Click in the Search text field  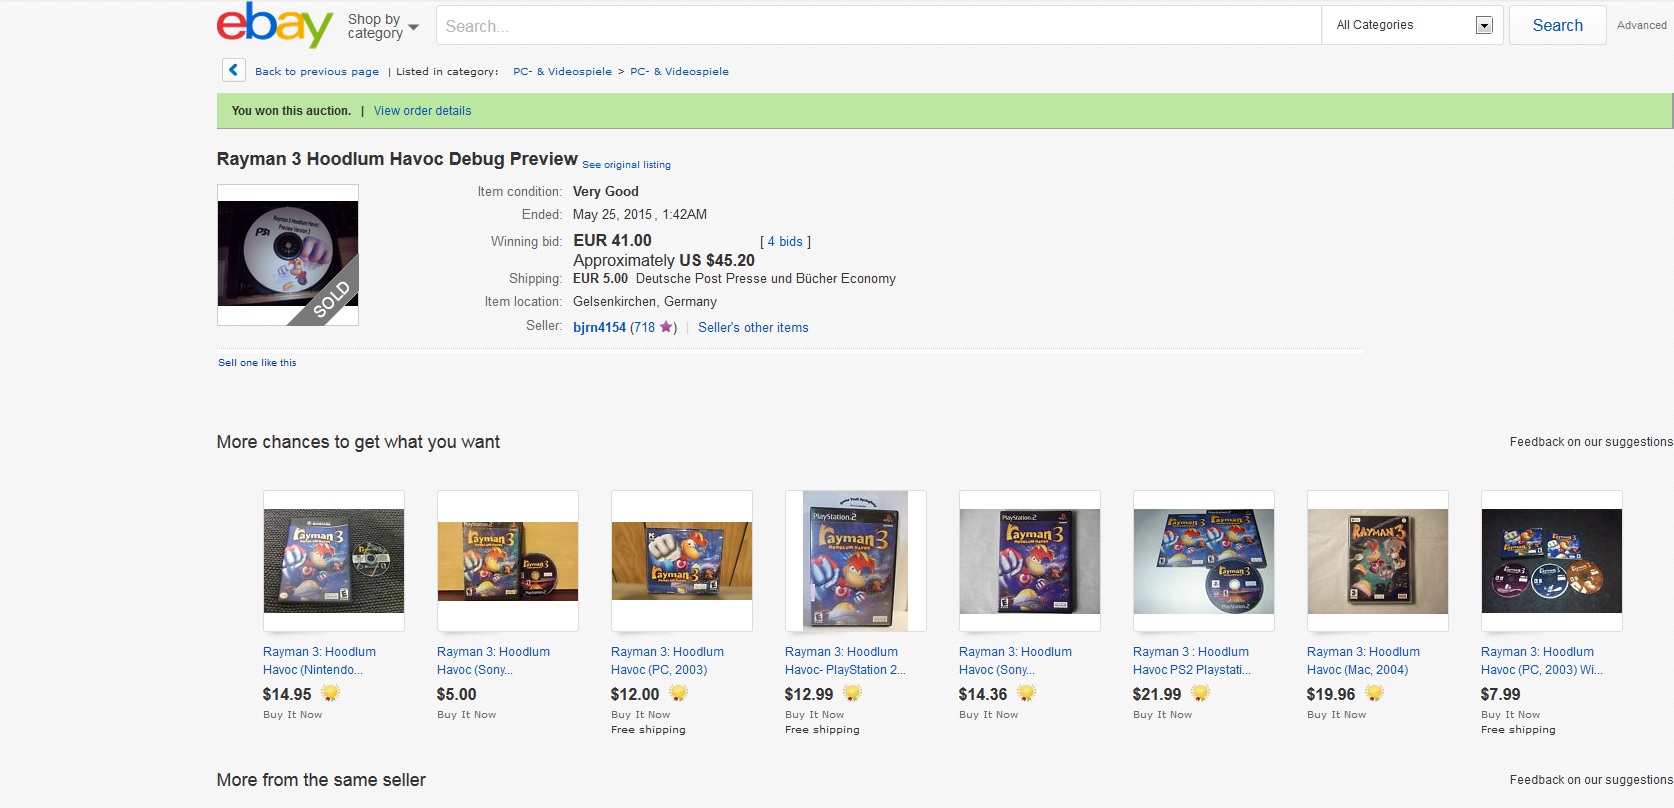(878, 26)
